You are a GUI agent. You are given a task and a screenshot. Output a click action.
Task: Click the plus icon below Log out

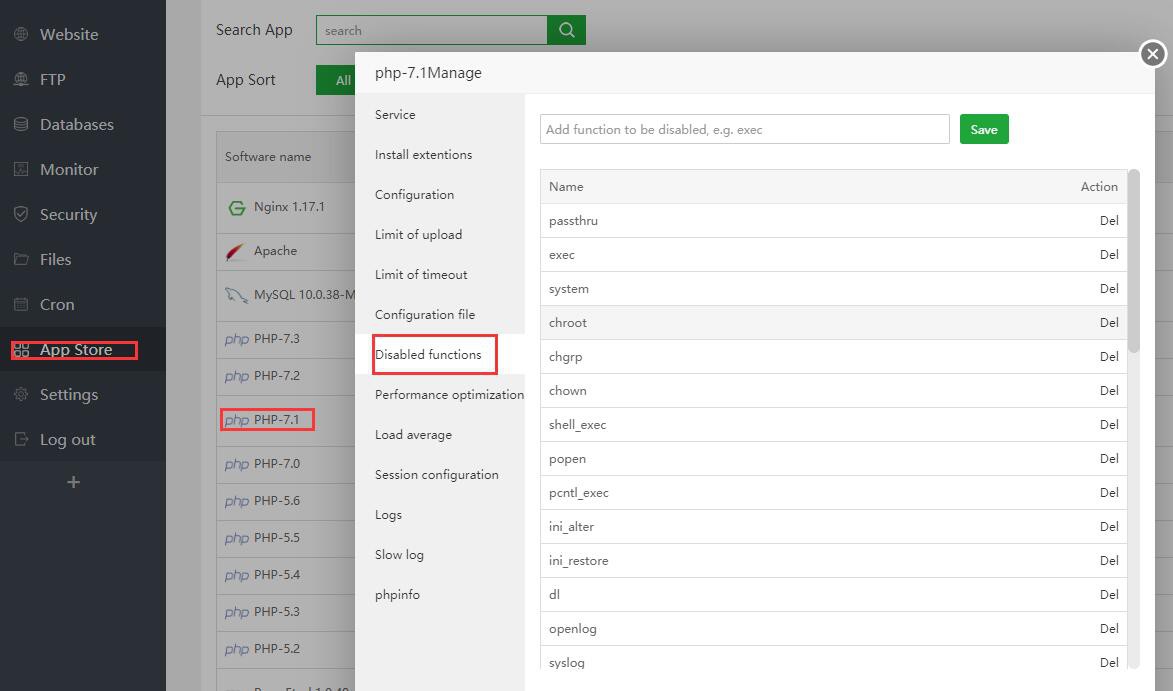tap(73, 482)
